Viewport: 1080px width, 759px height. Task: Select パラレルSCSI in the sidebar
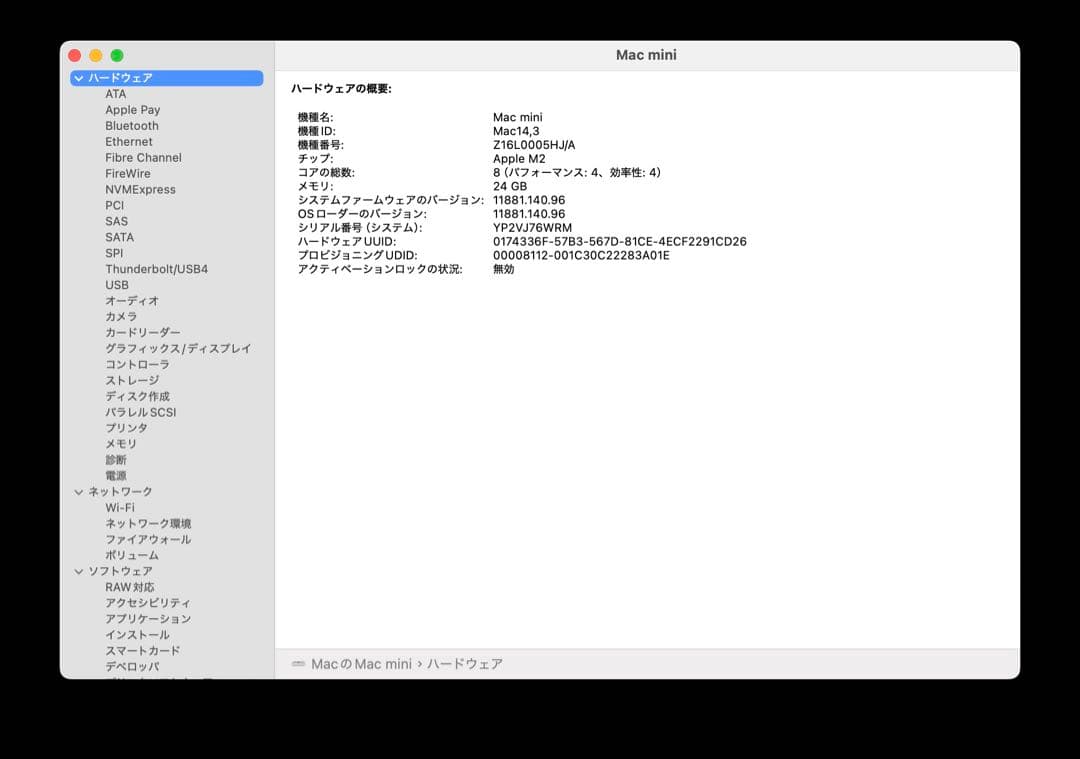pyautogui.click(x=141, y=412)
